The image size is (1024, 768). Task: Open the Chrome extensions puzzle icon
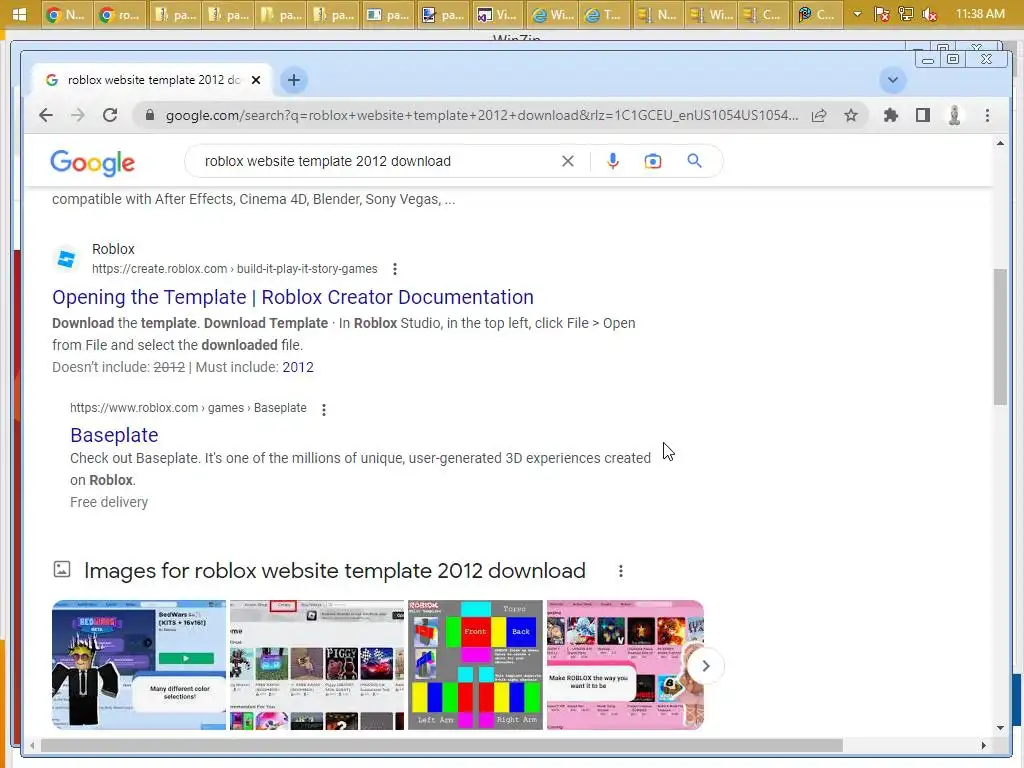coord(891,115)
